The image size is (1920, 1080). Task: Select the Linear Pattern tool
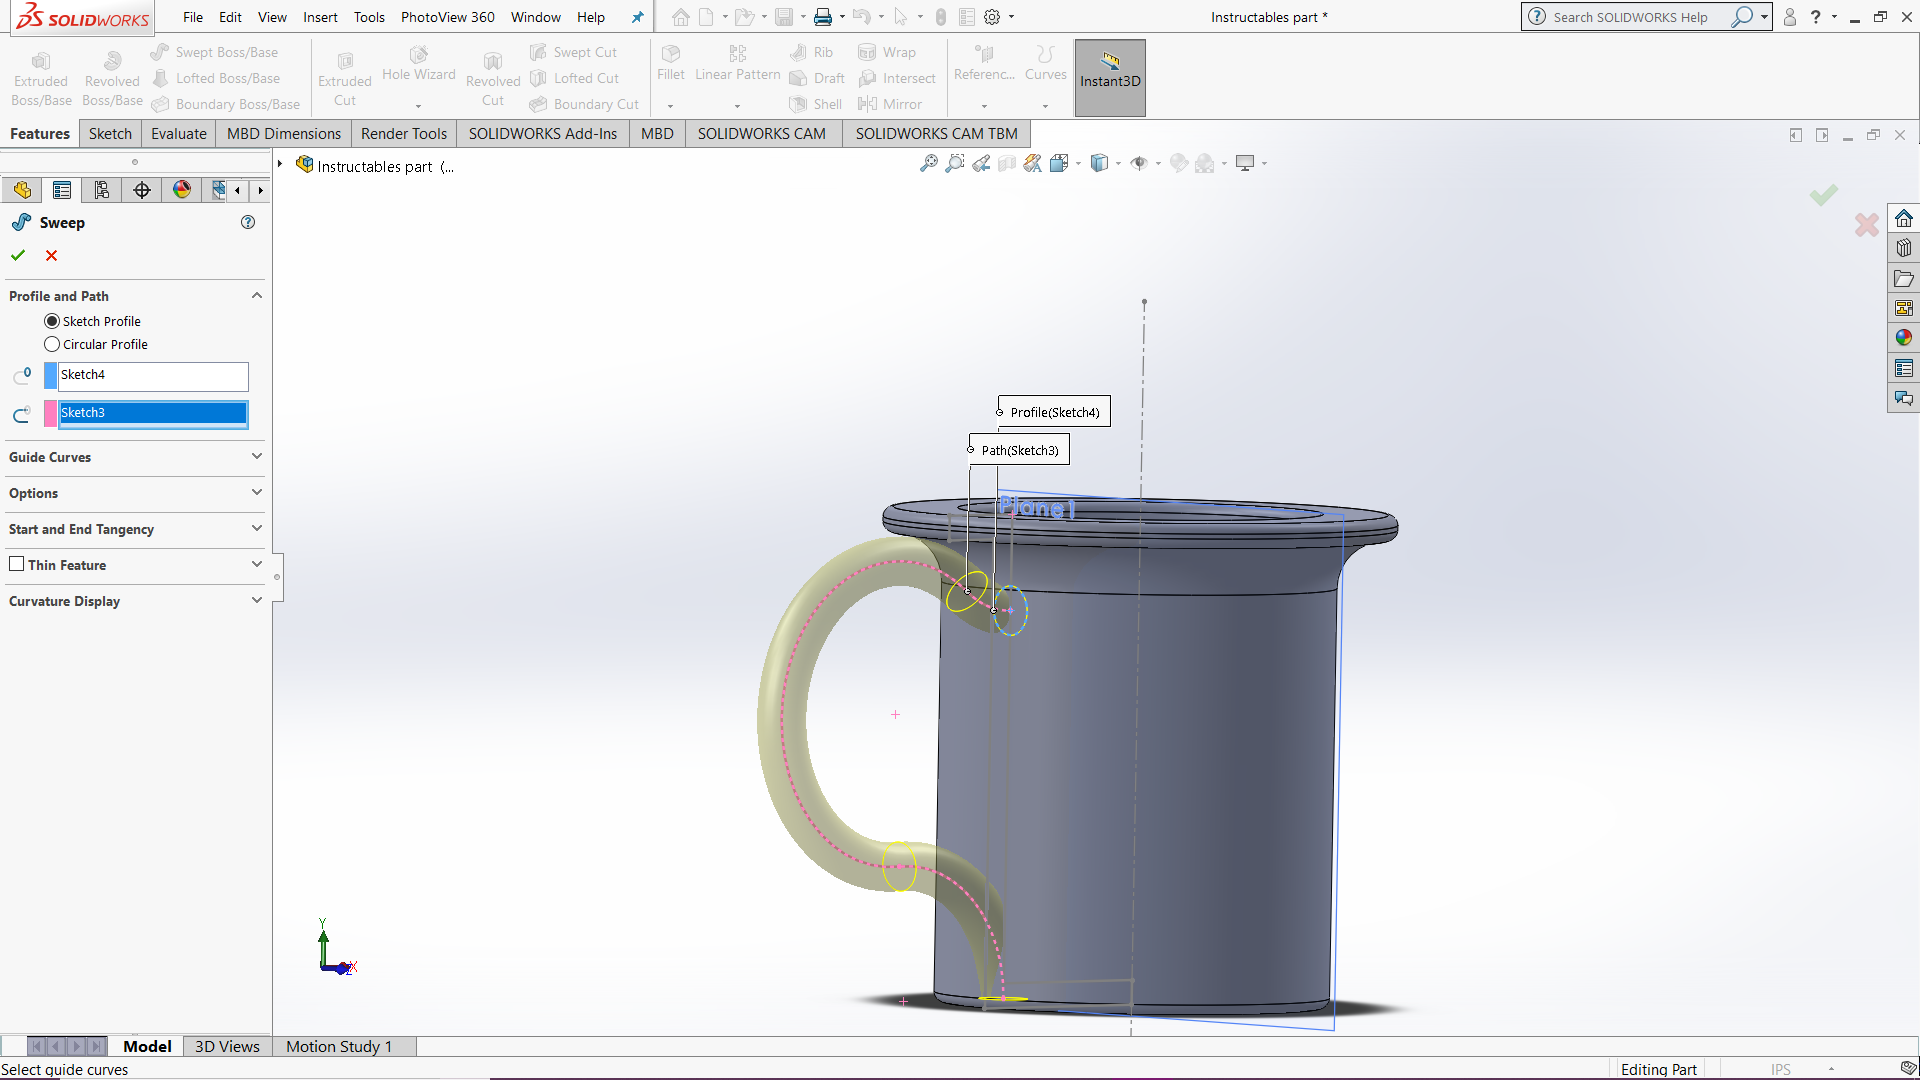coord(737,63)
